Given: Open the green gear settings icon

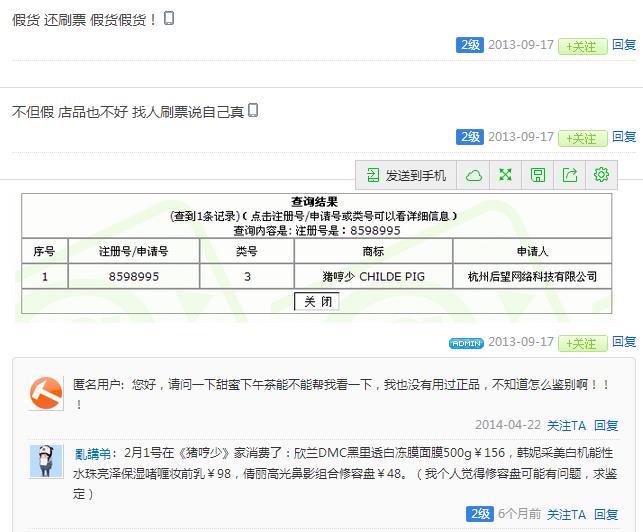Looking at the screenshot, I should 601,175.
